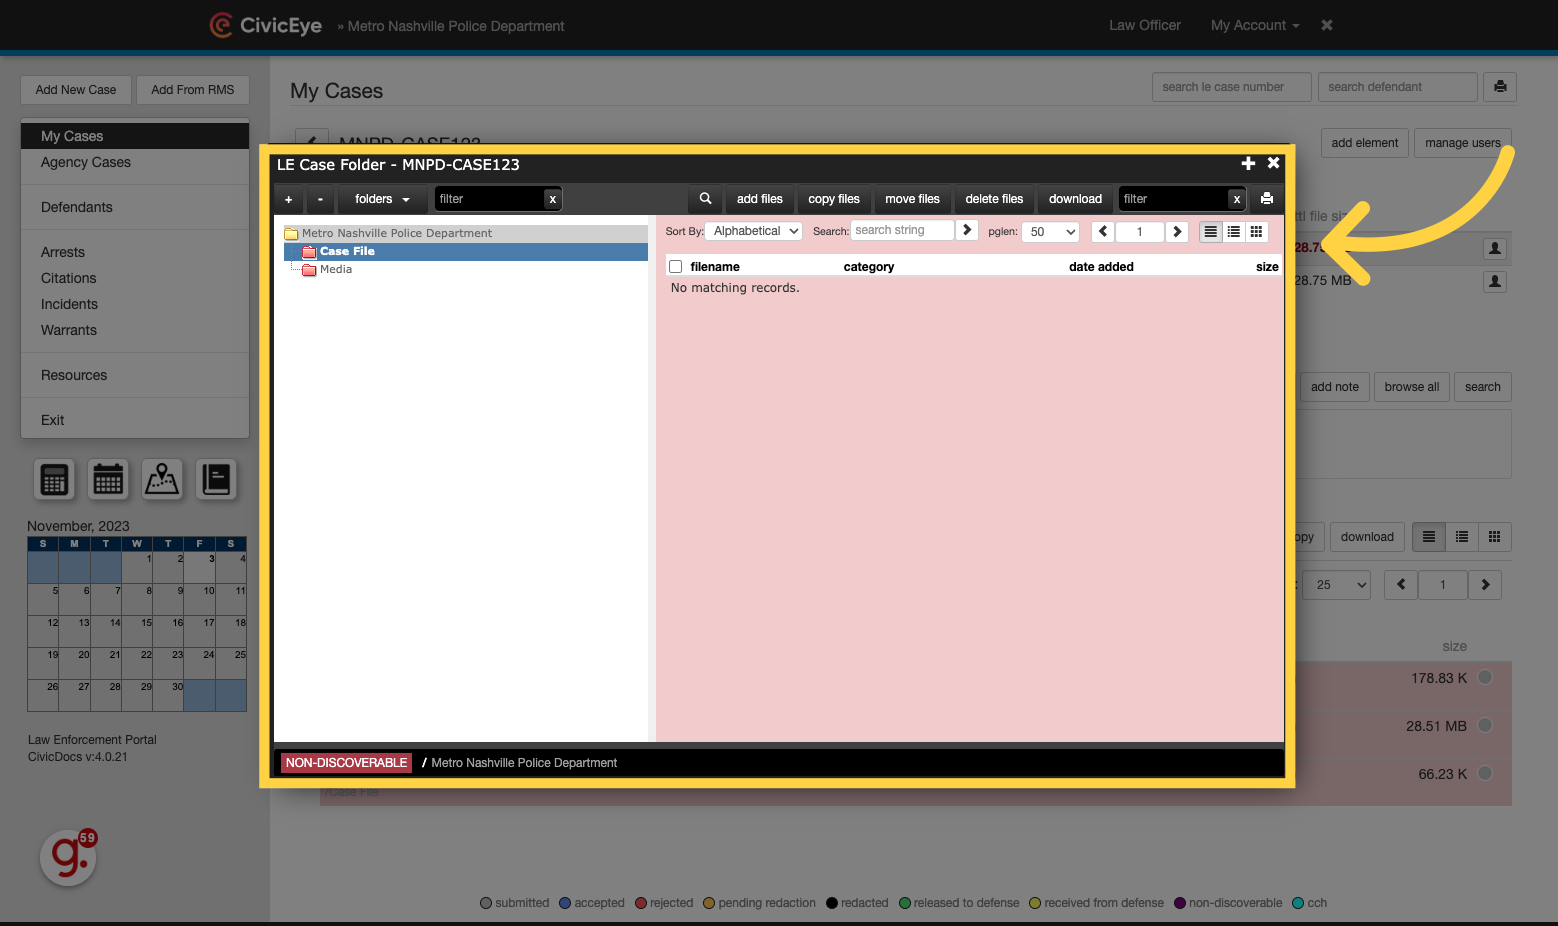Open the Grammarly badge icon
The width and height of the screenshot is (1558, 926).
pos(68,857)
